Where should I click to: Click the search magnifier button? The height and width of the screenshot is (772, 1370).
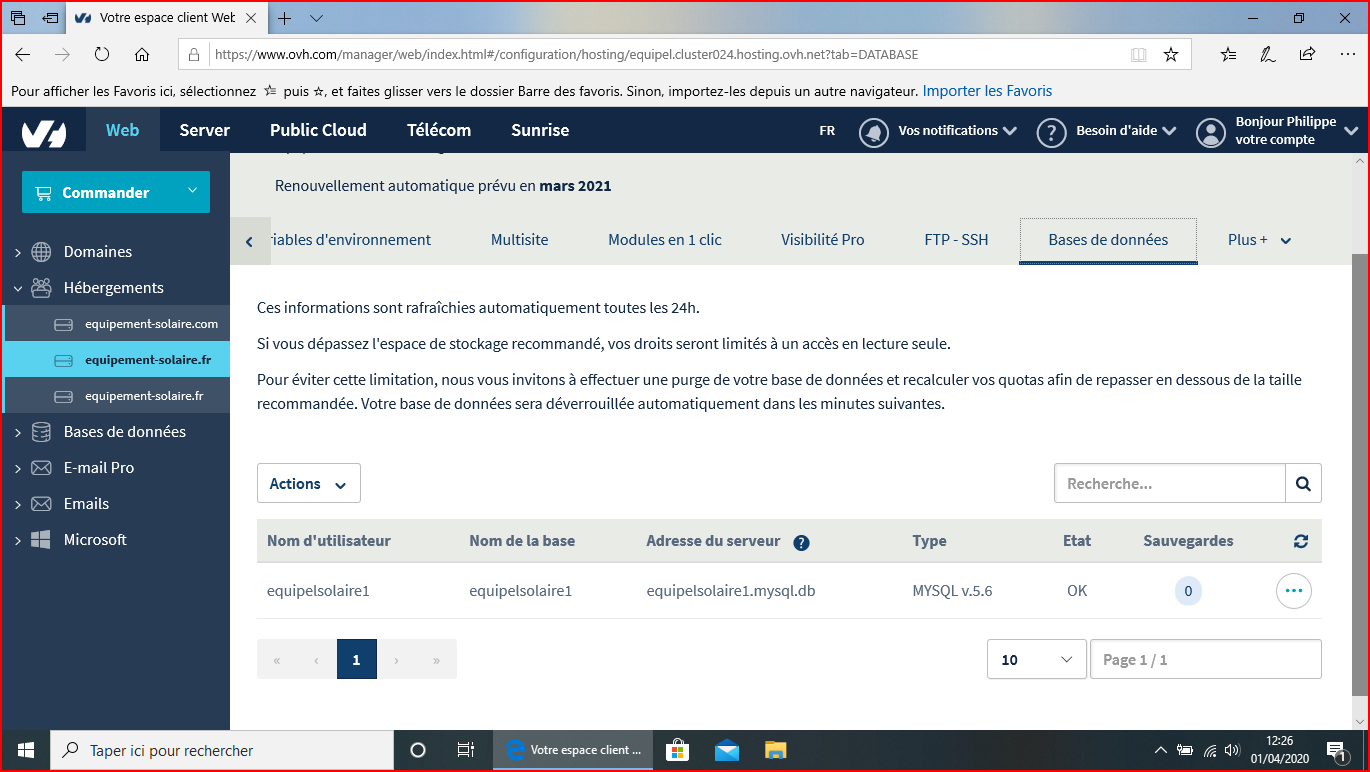point(1303,483)
